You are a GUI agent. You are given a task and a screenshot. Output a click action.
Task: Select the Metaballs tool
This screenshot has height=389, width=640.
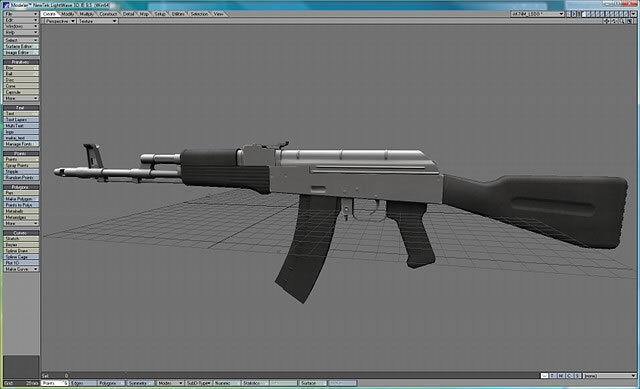pyautogui.click(x=21, y=211)
